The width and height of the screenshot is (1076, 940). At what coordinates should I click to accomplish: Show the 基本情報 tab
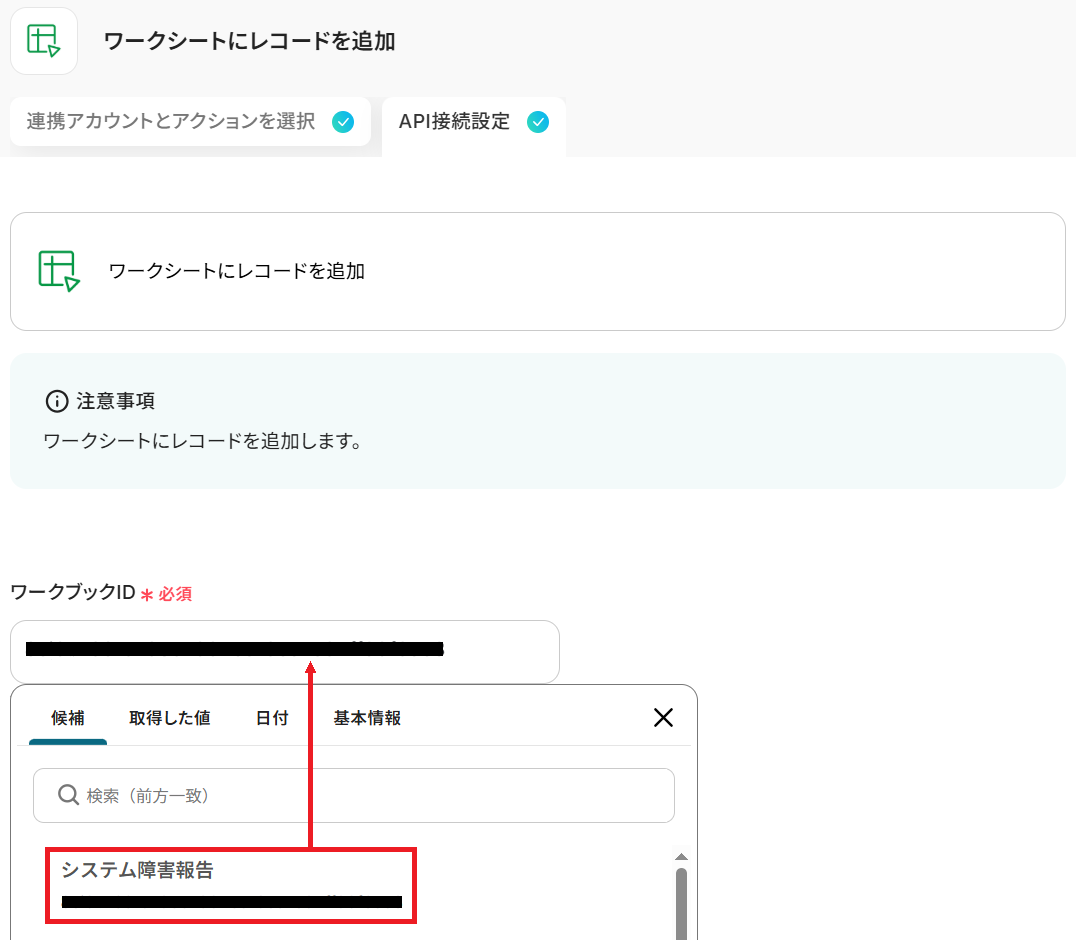(x=367, y=718)
